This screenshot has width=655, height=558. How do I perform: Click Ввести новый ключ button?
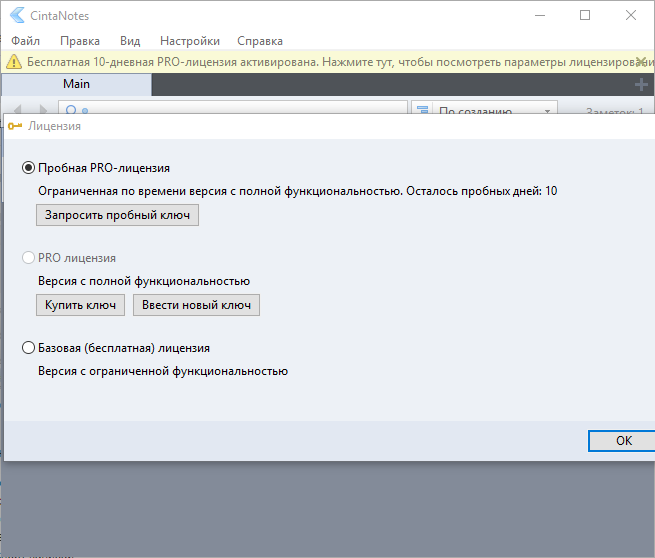click(196, 305)
